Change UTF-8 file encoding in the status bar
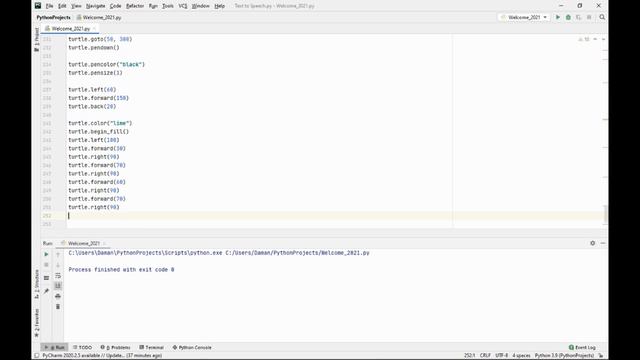The image size is (640, 360). 502,356
